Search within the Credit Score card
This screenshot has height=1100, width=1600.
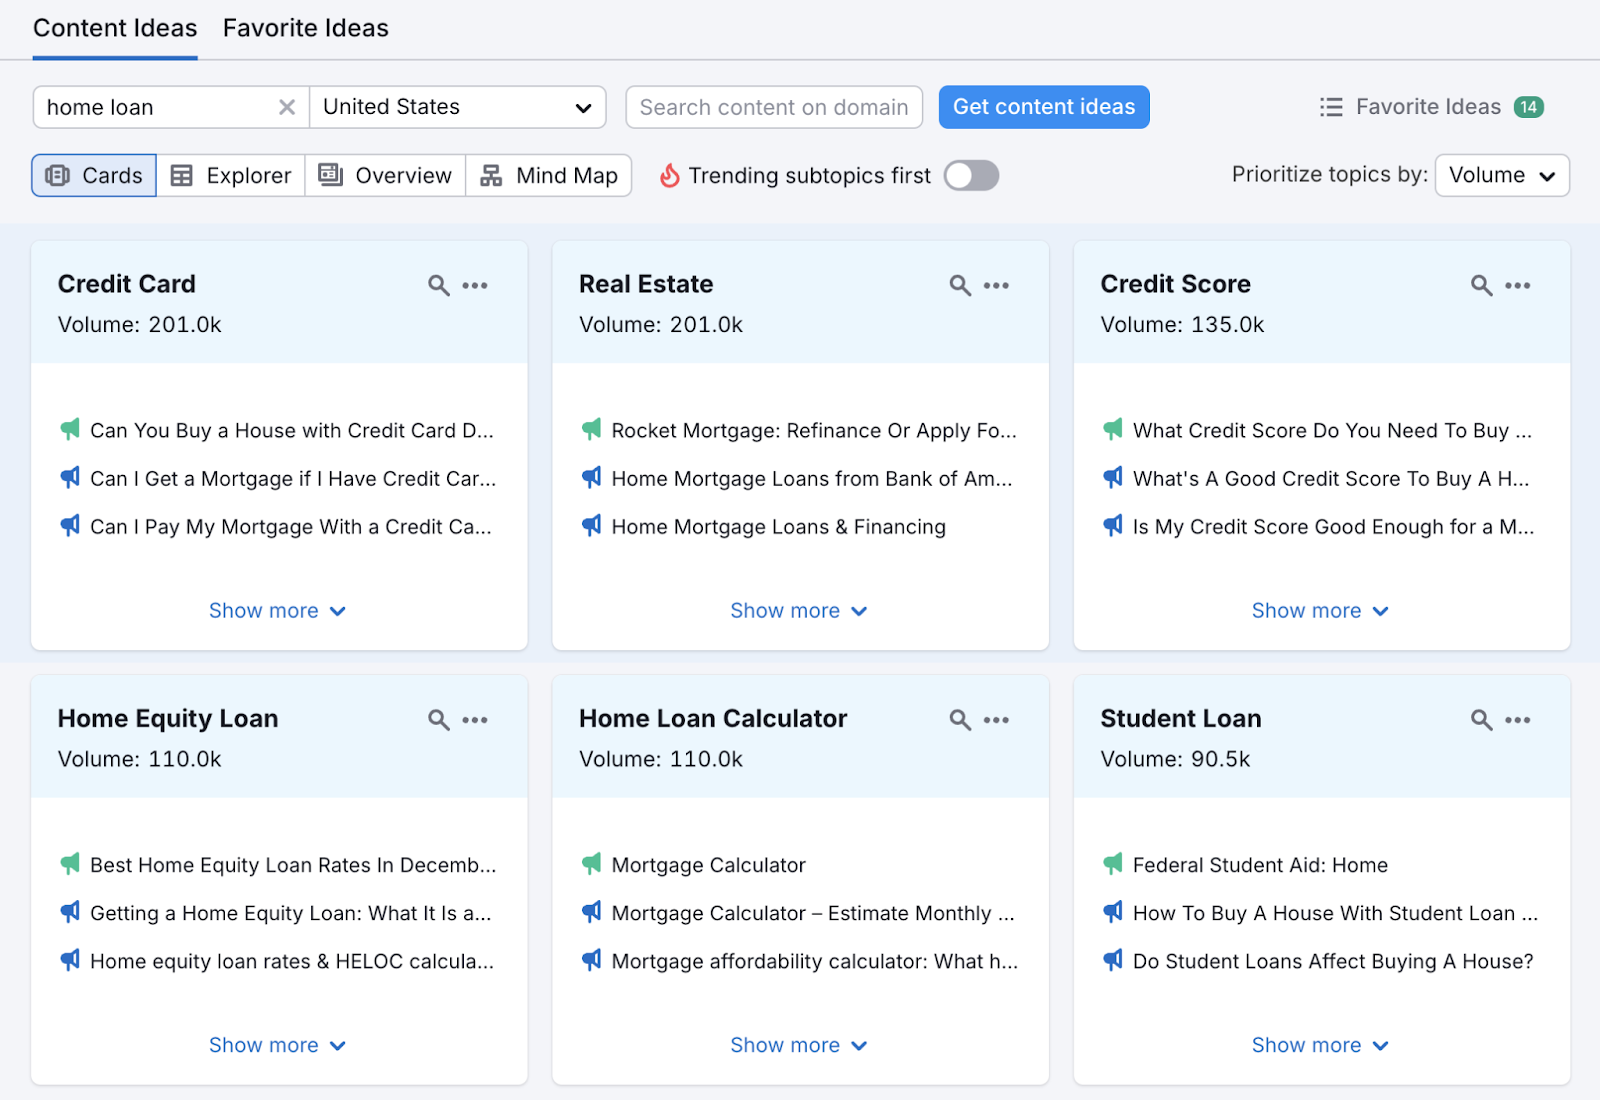(x=1481, y=285)
